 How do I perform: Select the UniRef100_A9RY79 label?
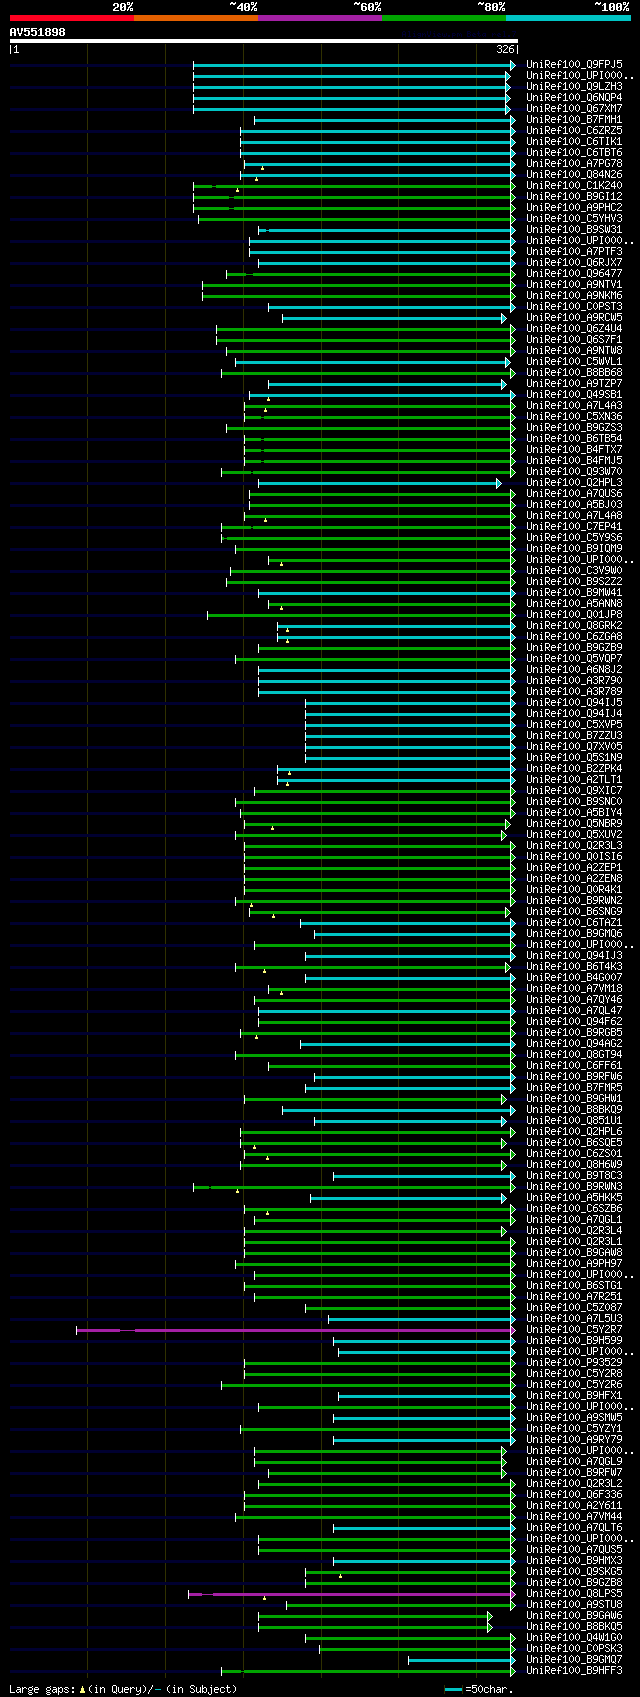click(574, 1440)
